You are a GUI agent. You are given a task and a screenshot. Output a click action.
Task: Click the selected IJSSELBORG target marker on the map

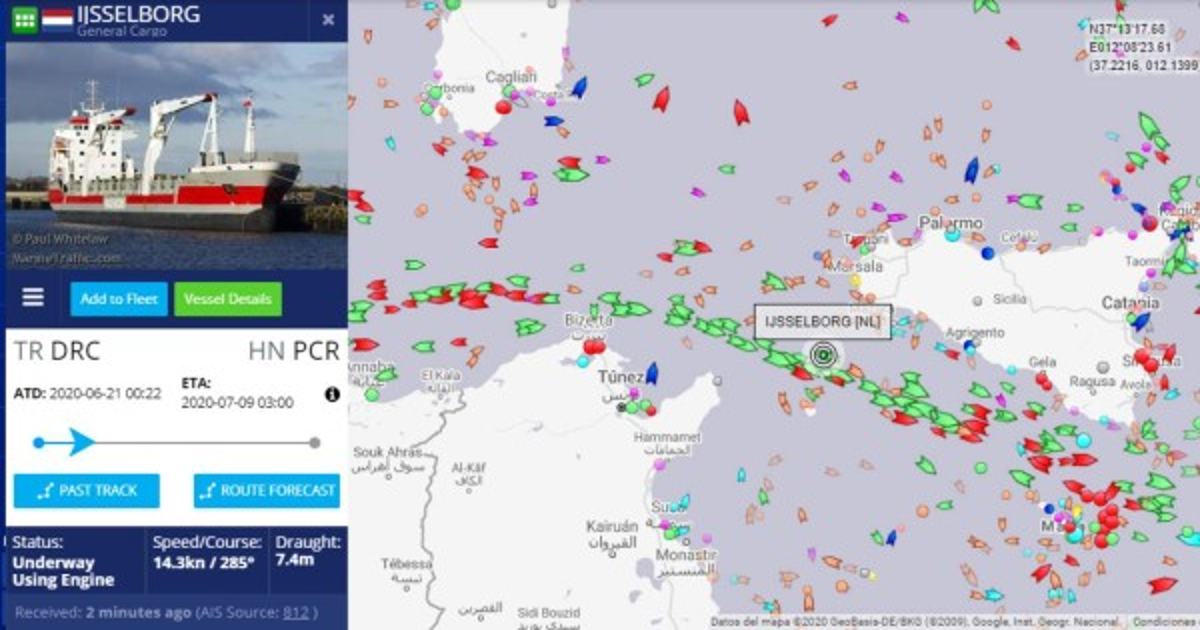click(x=823, y=353)
